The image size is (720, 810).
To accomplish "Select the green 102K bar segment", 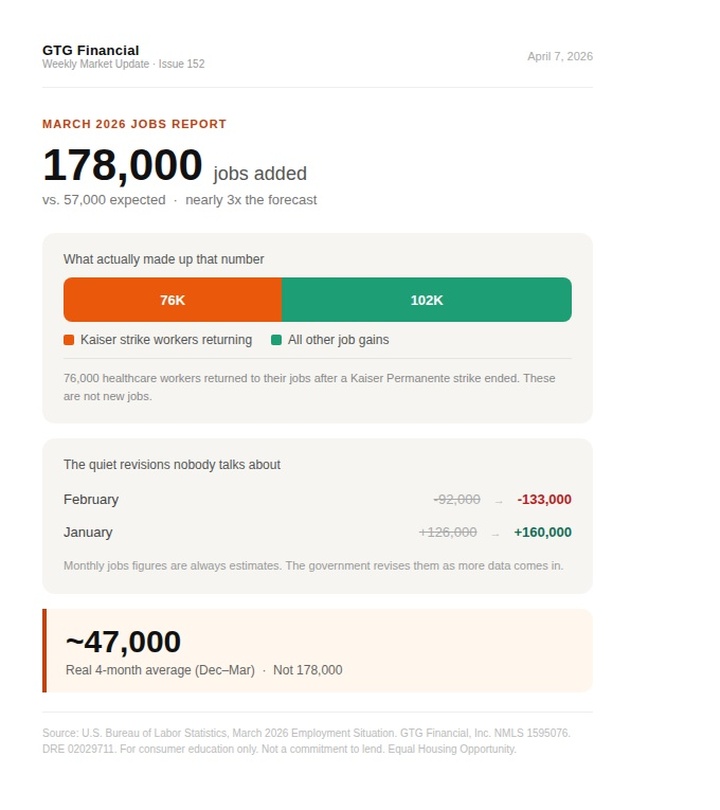I will pyautogui.click(x=426, y=300).
